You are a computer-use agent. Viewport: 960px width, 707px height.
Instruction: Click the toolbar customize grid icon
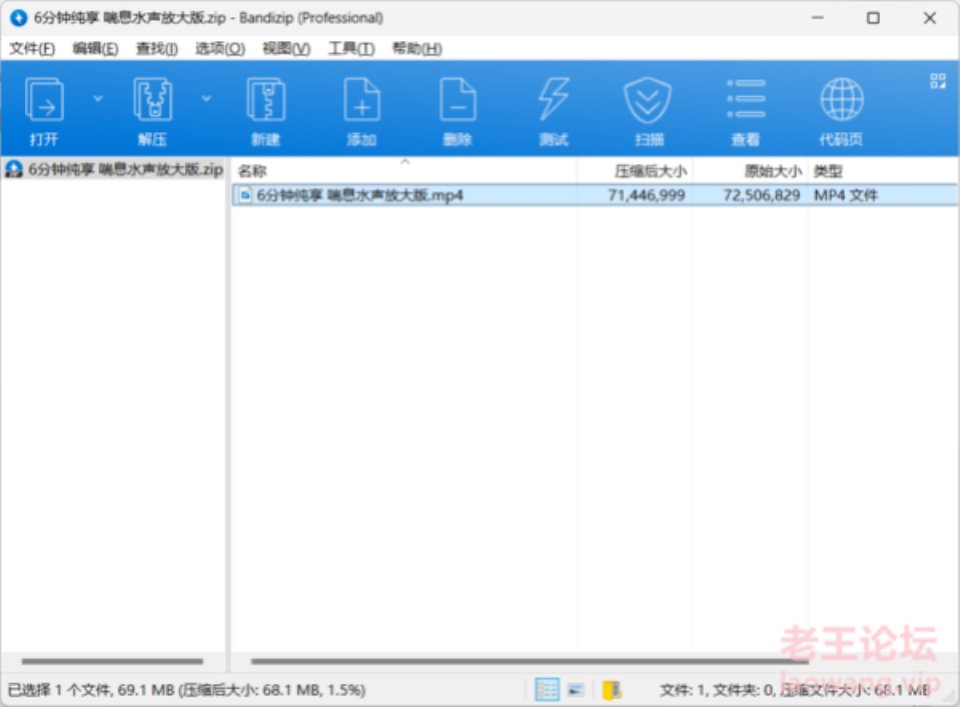937,81
